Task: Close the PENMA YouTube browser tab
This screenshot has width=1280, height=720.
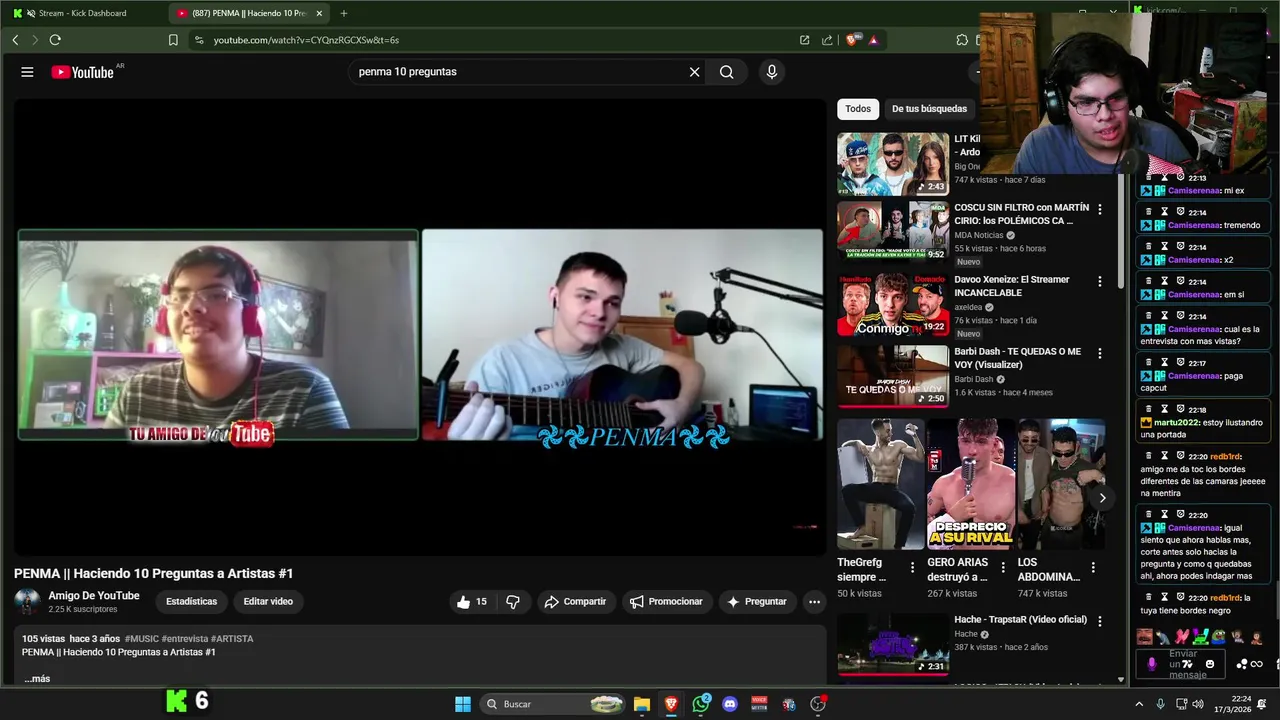Action: tap(319, 13)
